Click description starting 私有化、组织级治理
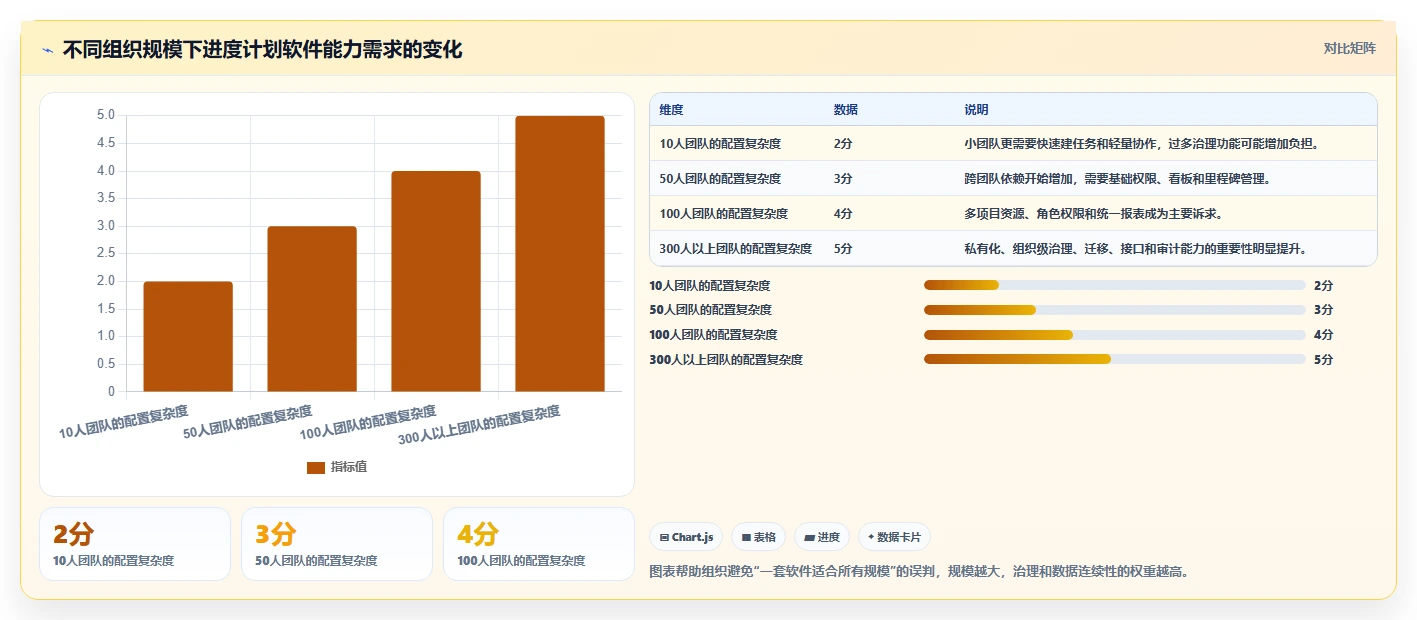 [1136, 249]
